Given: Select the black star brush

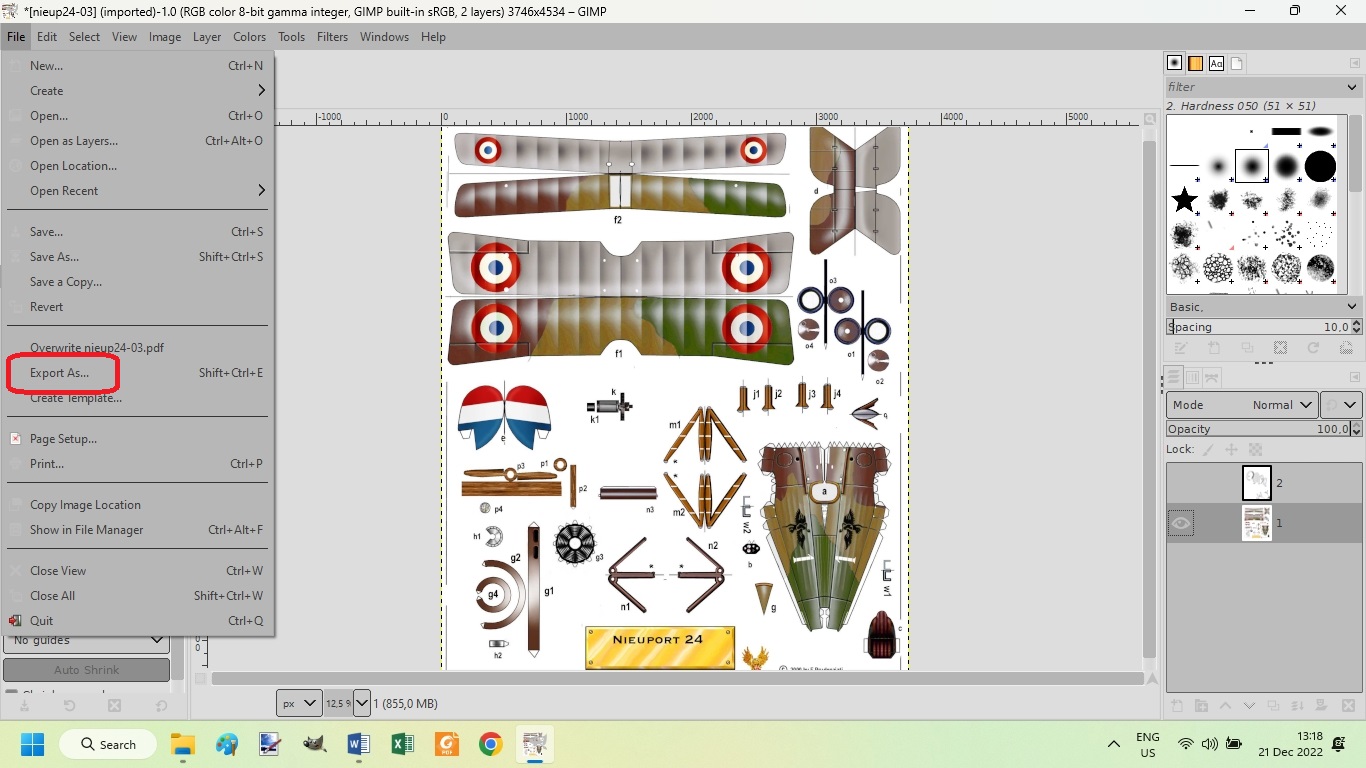Looking at the screenshot, I should [x=1185, y=200].
